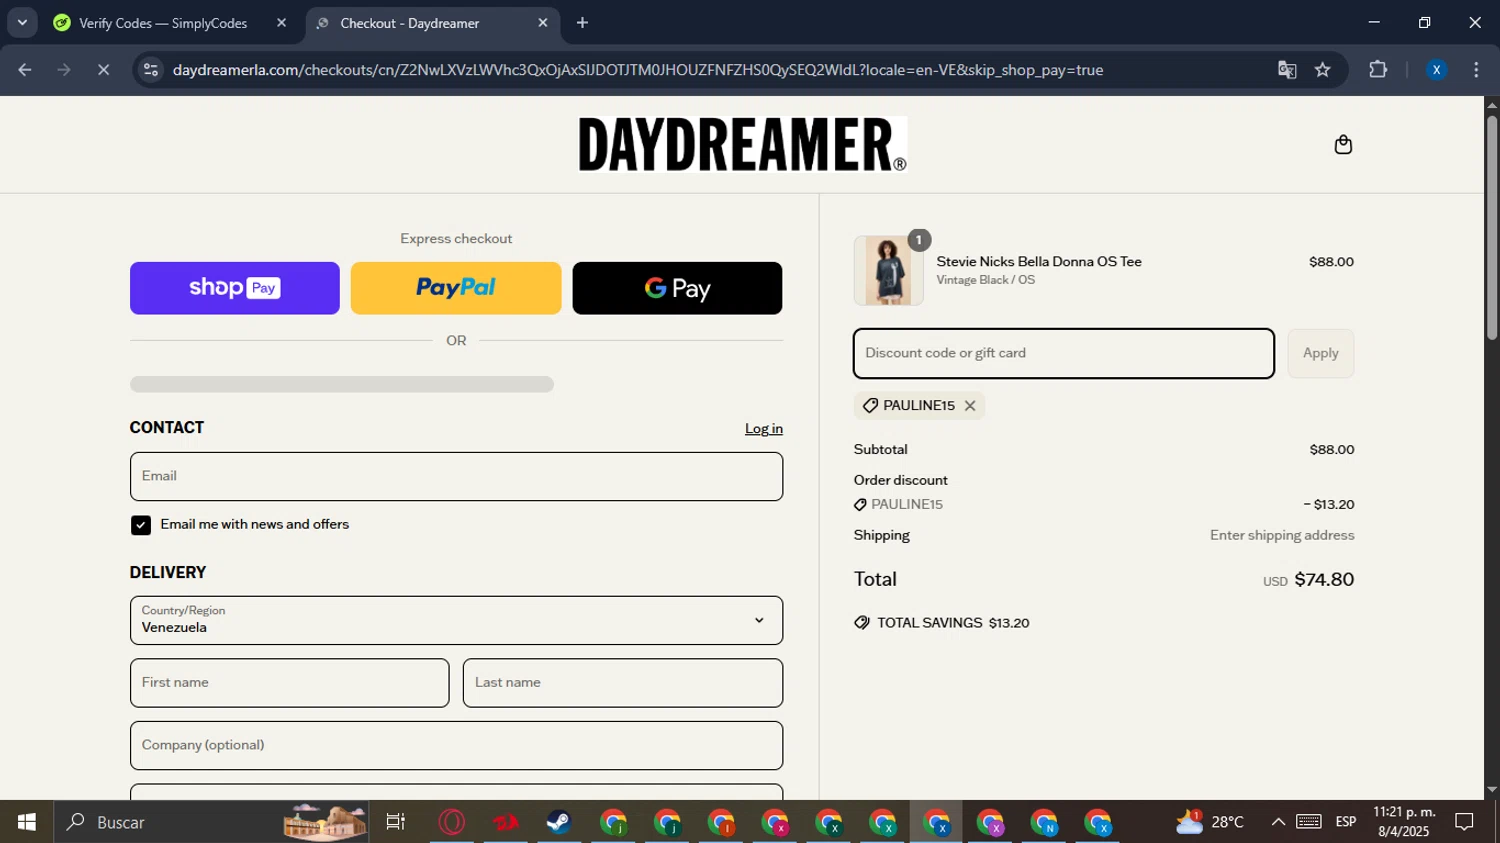This screenshot has height=843, width=1500.
Task: Open the Extensions puzzle icon
Action: click(x=1378, y=70)
